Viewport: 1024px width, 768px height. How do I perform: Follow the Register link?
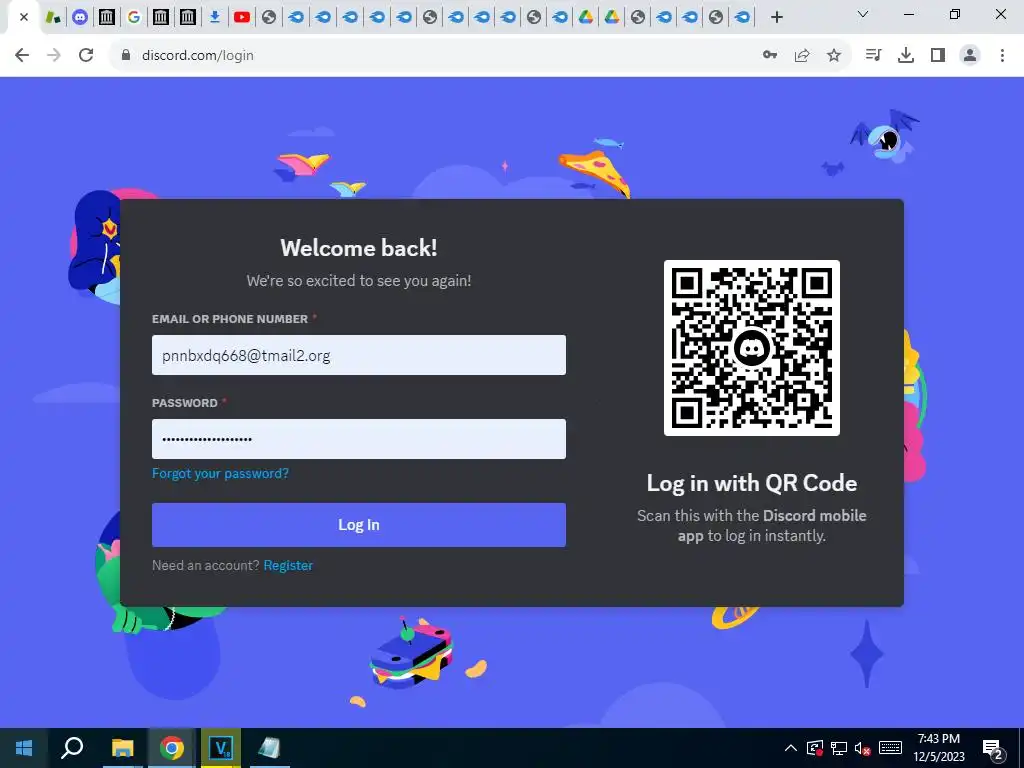(288, 565)
